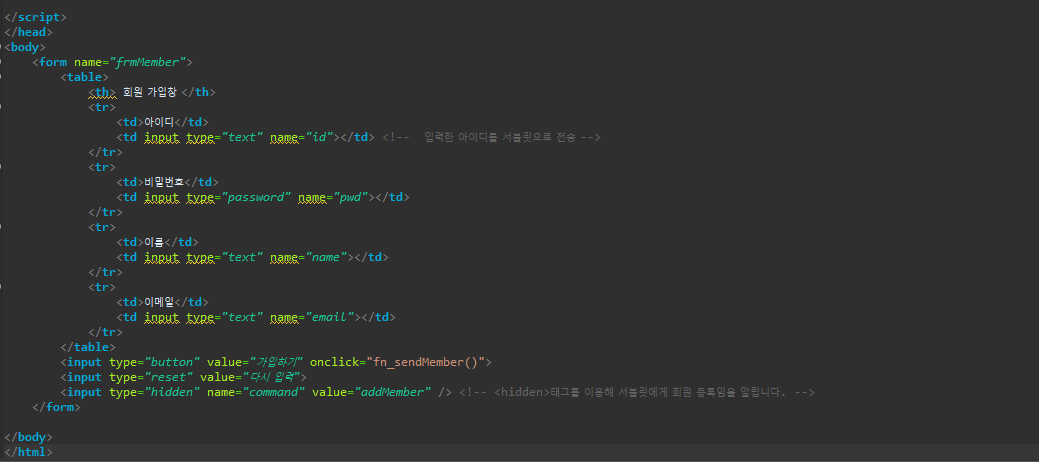Screen dimensions: 1039x462
Task: Click the closing </script> tag
Action: tap(35, 17)
